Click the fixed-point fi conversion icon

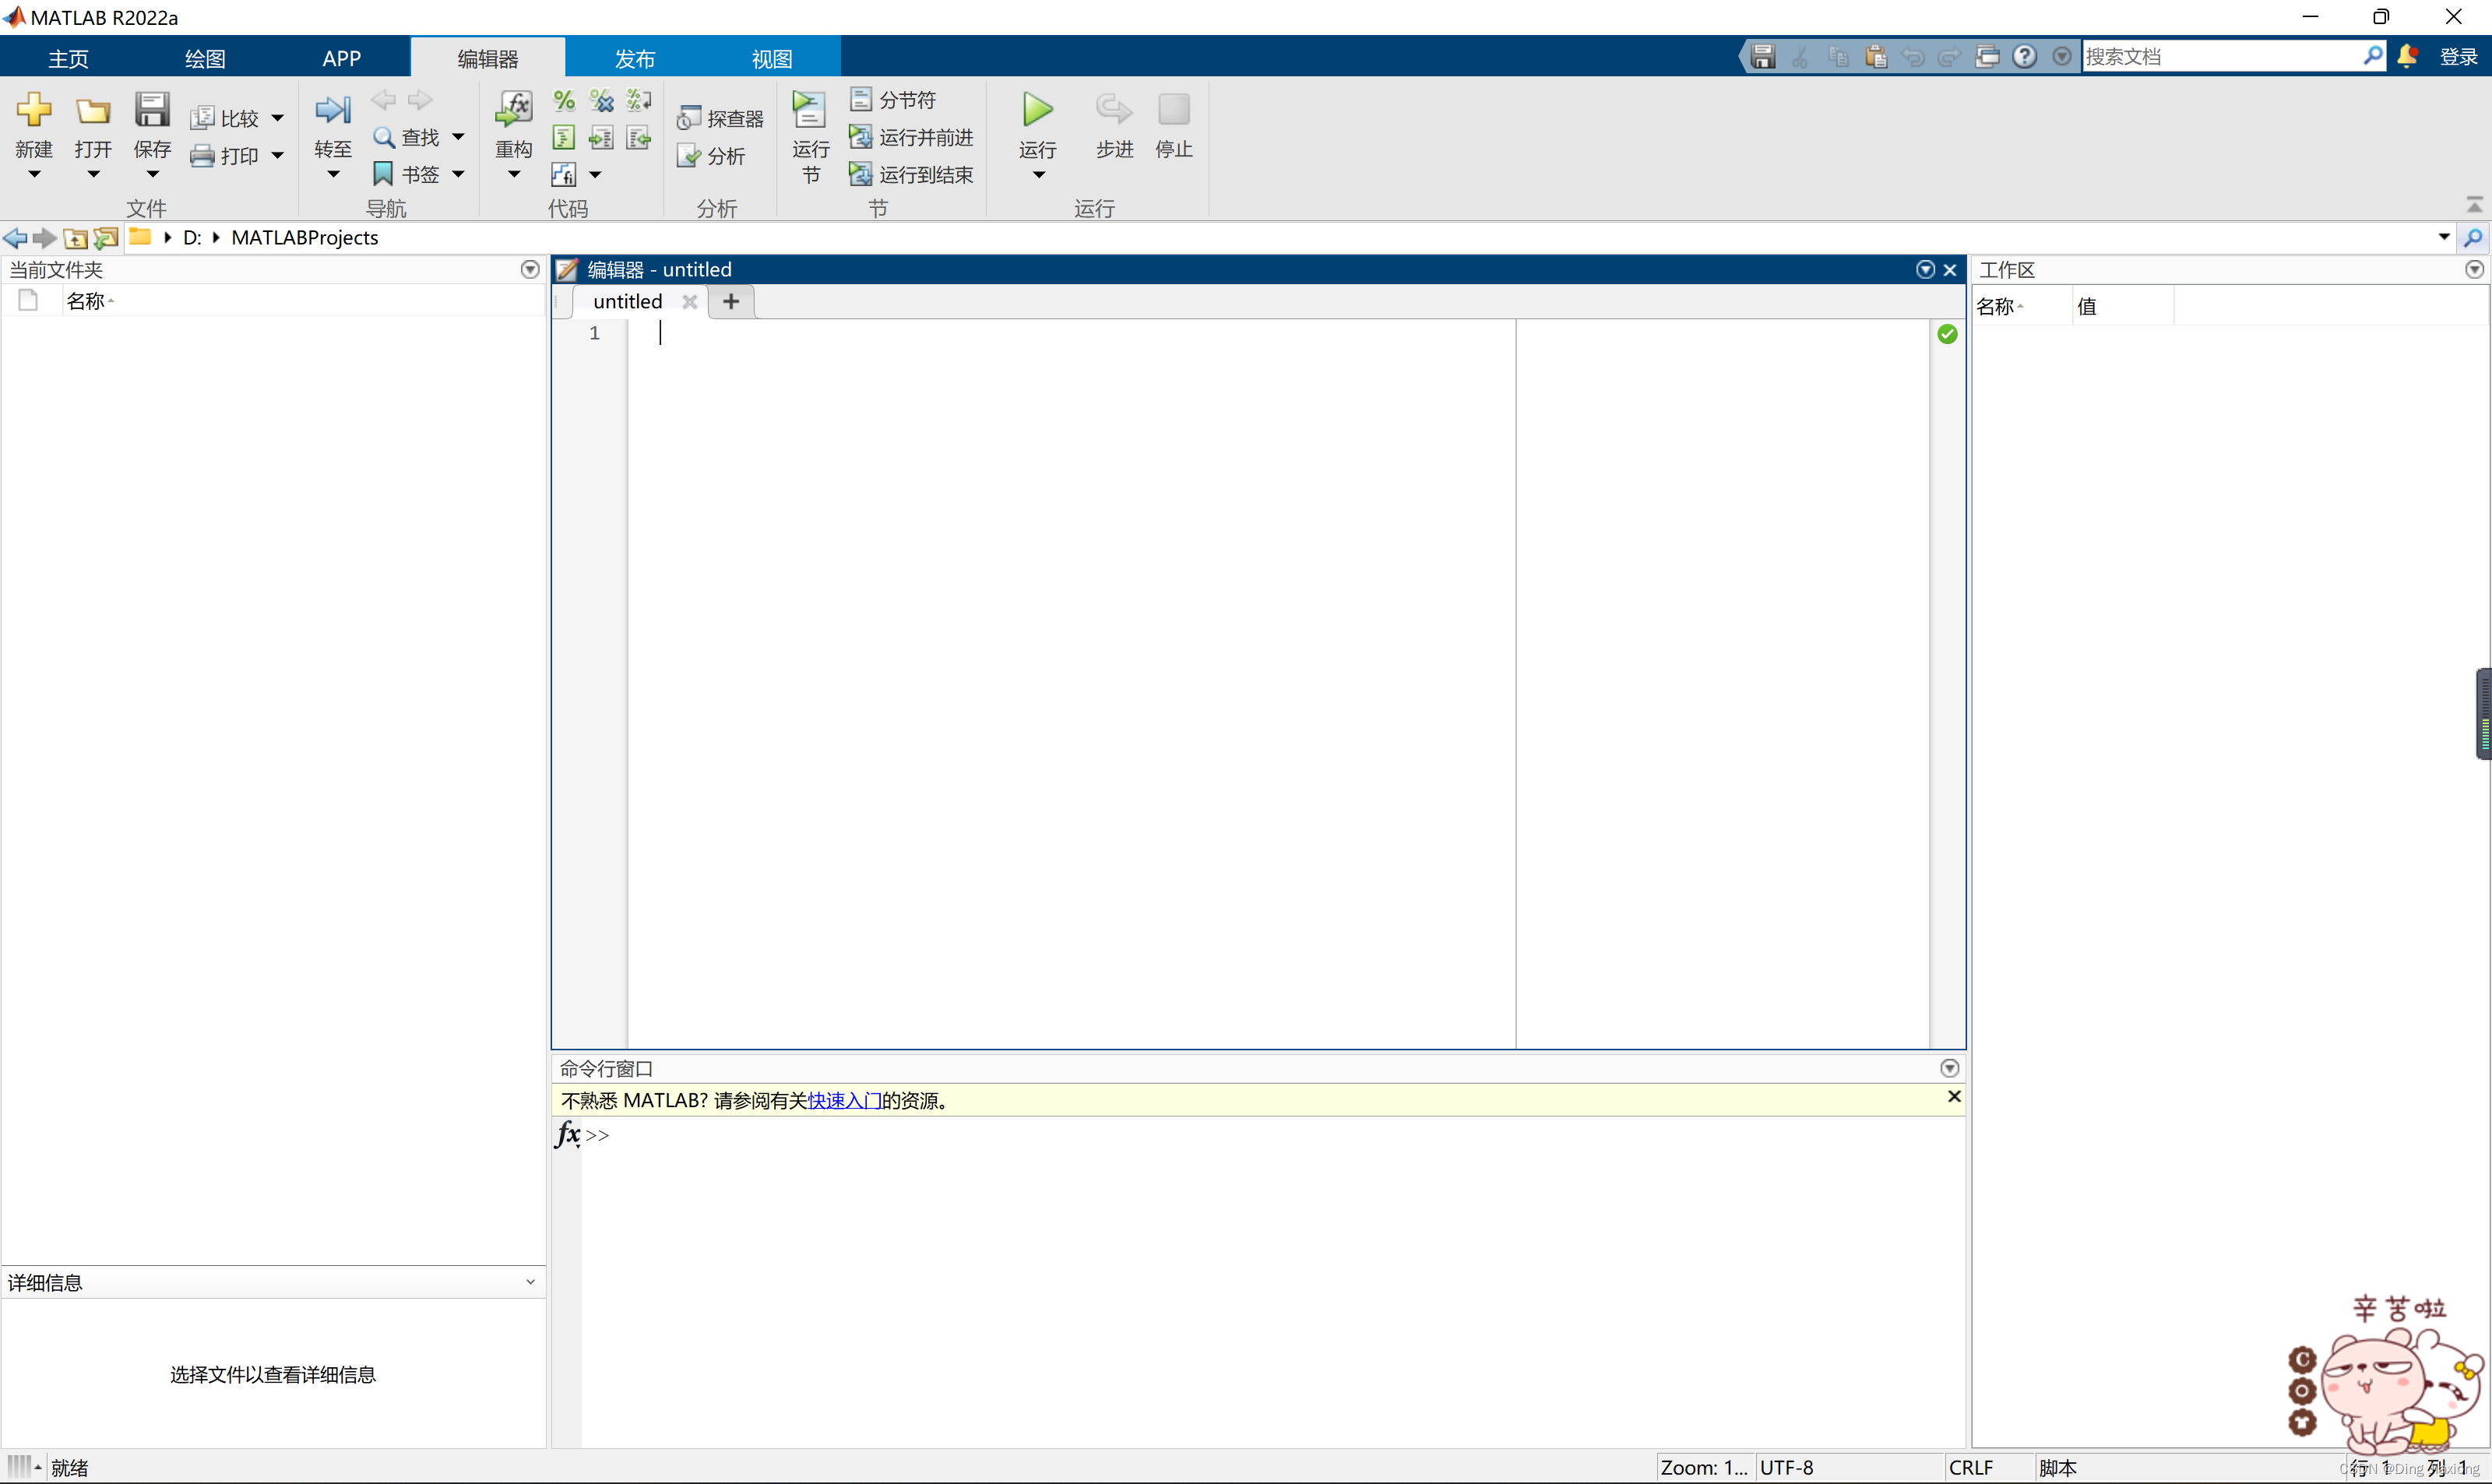pos(564,175)
